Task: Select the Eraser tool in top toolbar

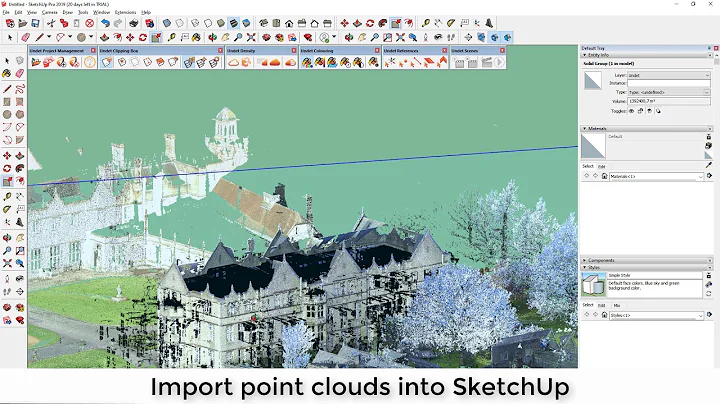Action: [x=25, y=37]
